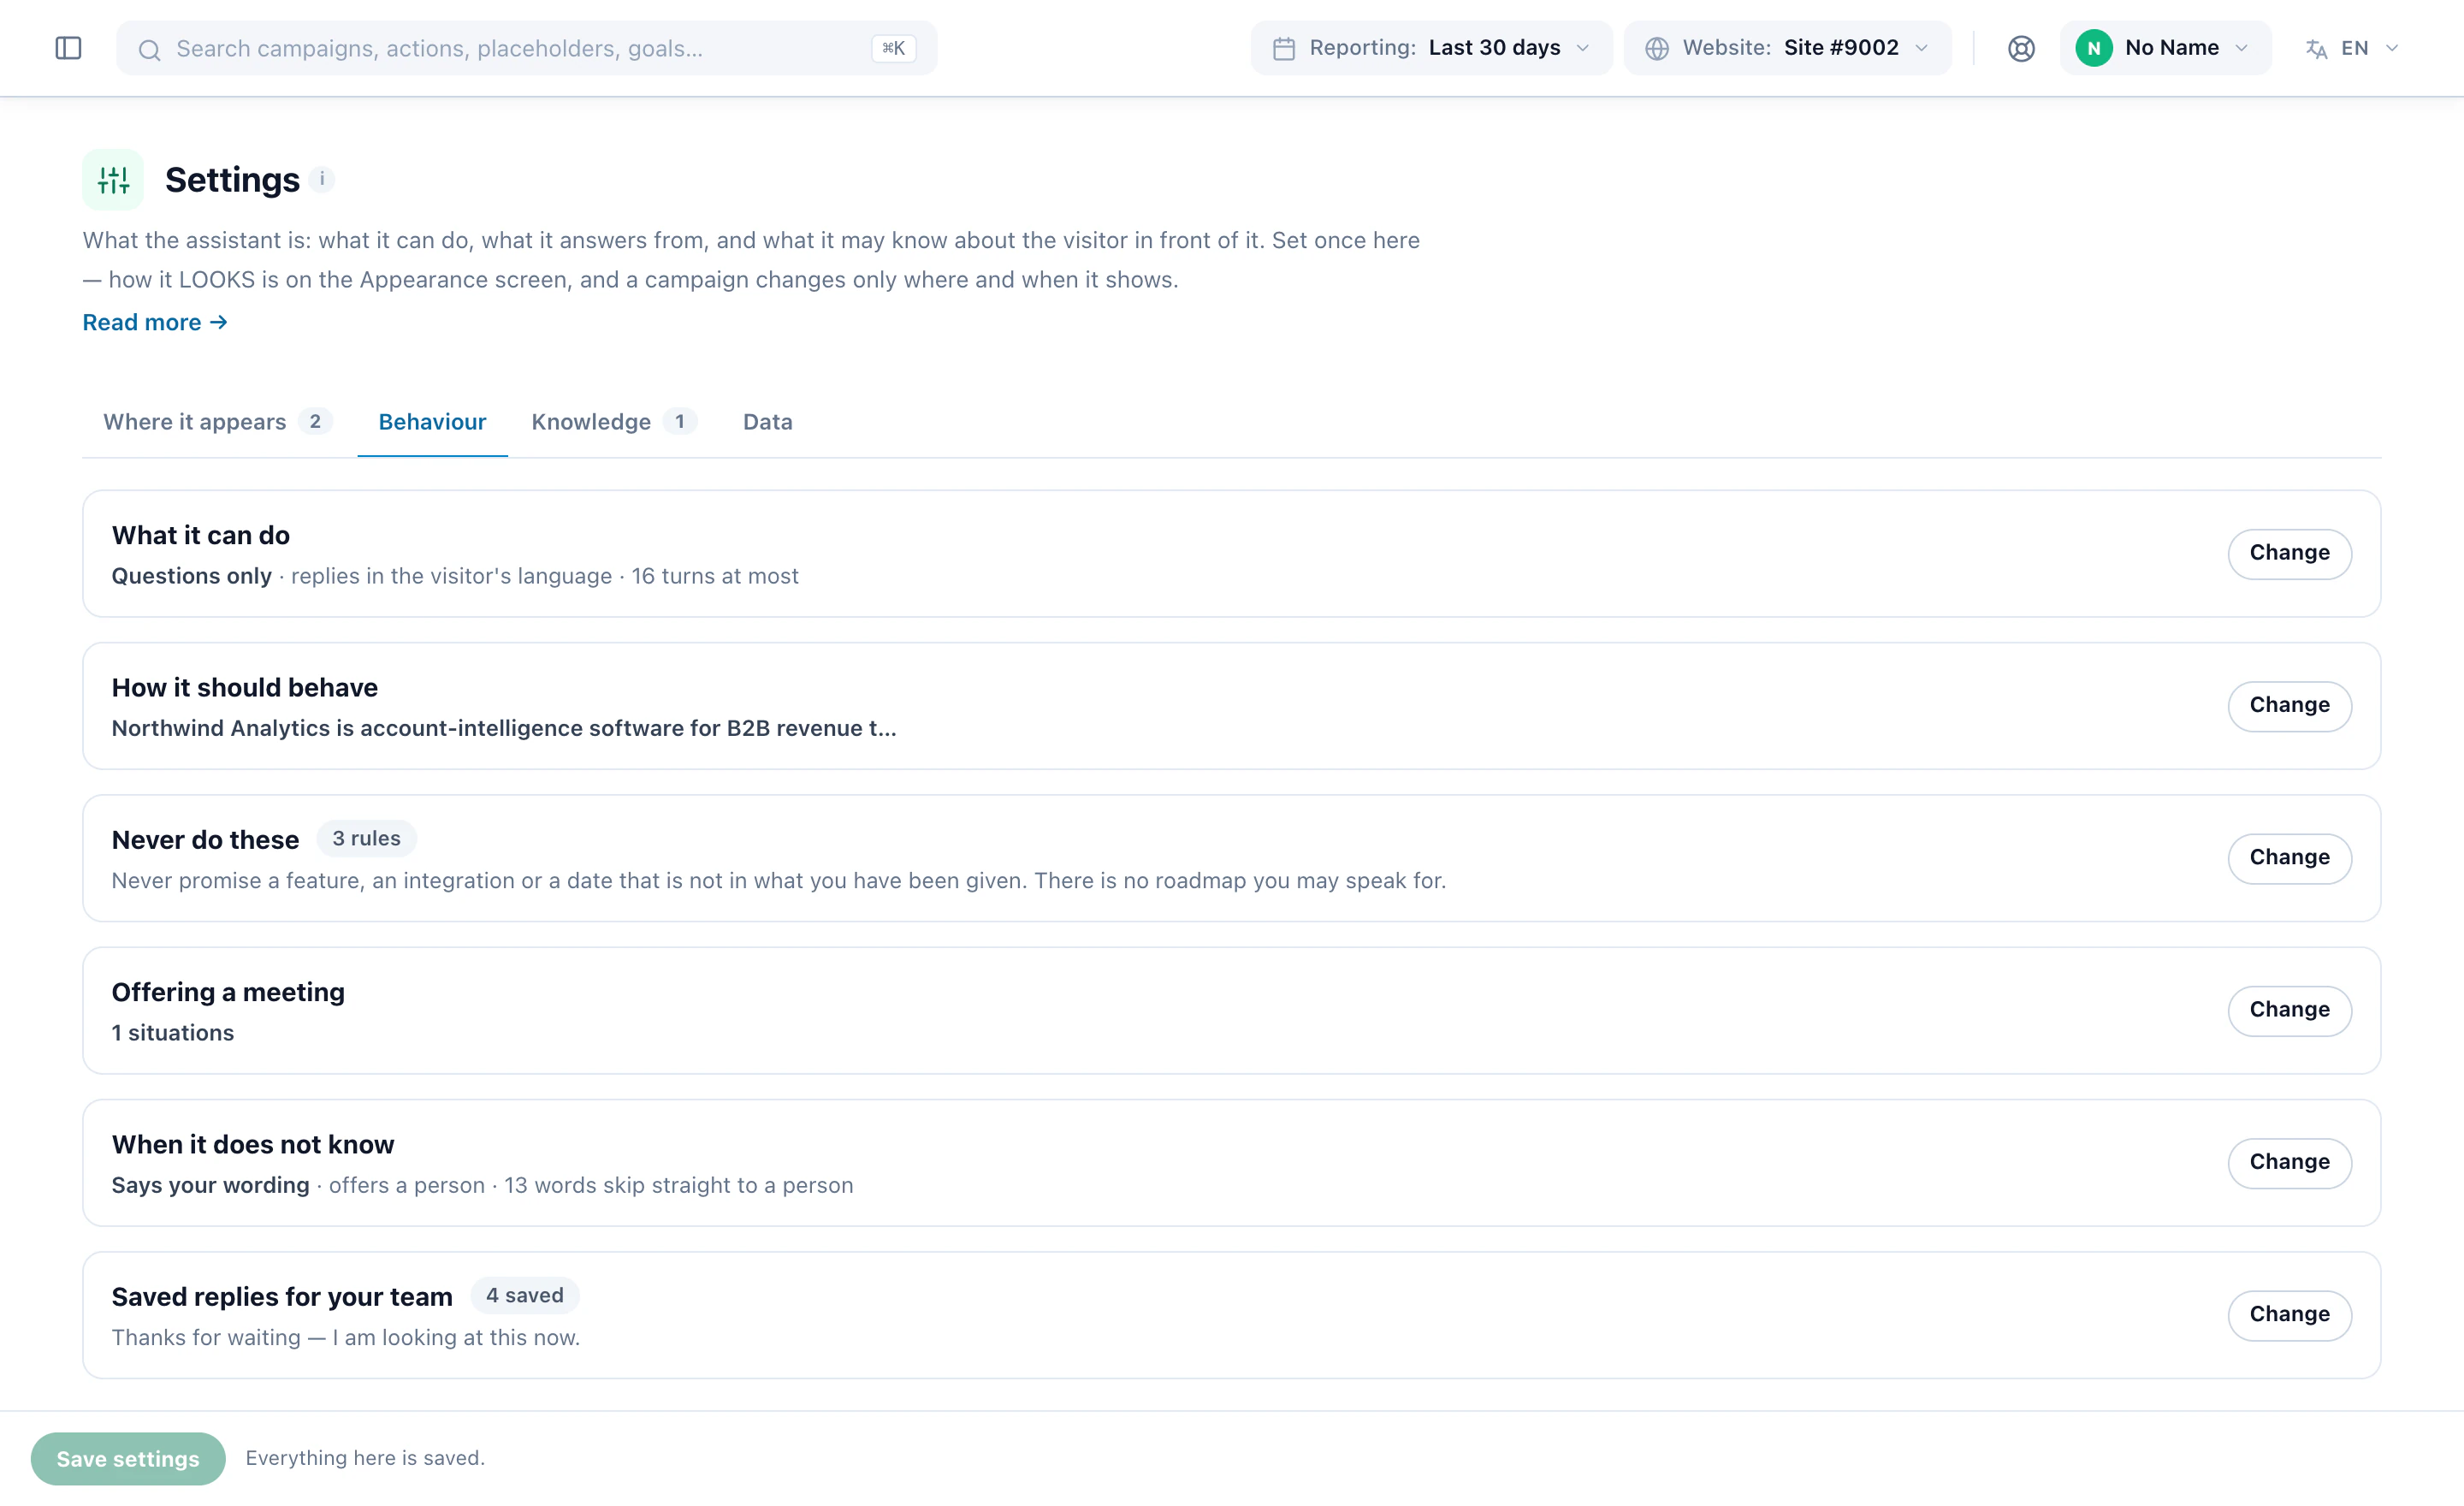Image resolution: width=2464 pixels, height=1506 pixels.
Task: Open the help lifebuoy icon
Action: click(x=2021, y=48)
